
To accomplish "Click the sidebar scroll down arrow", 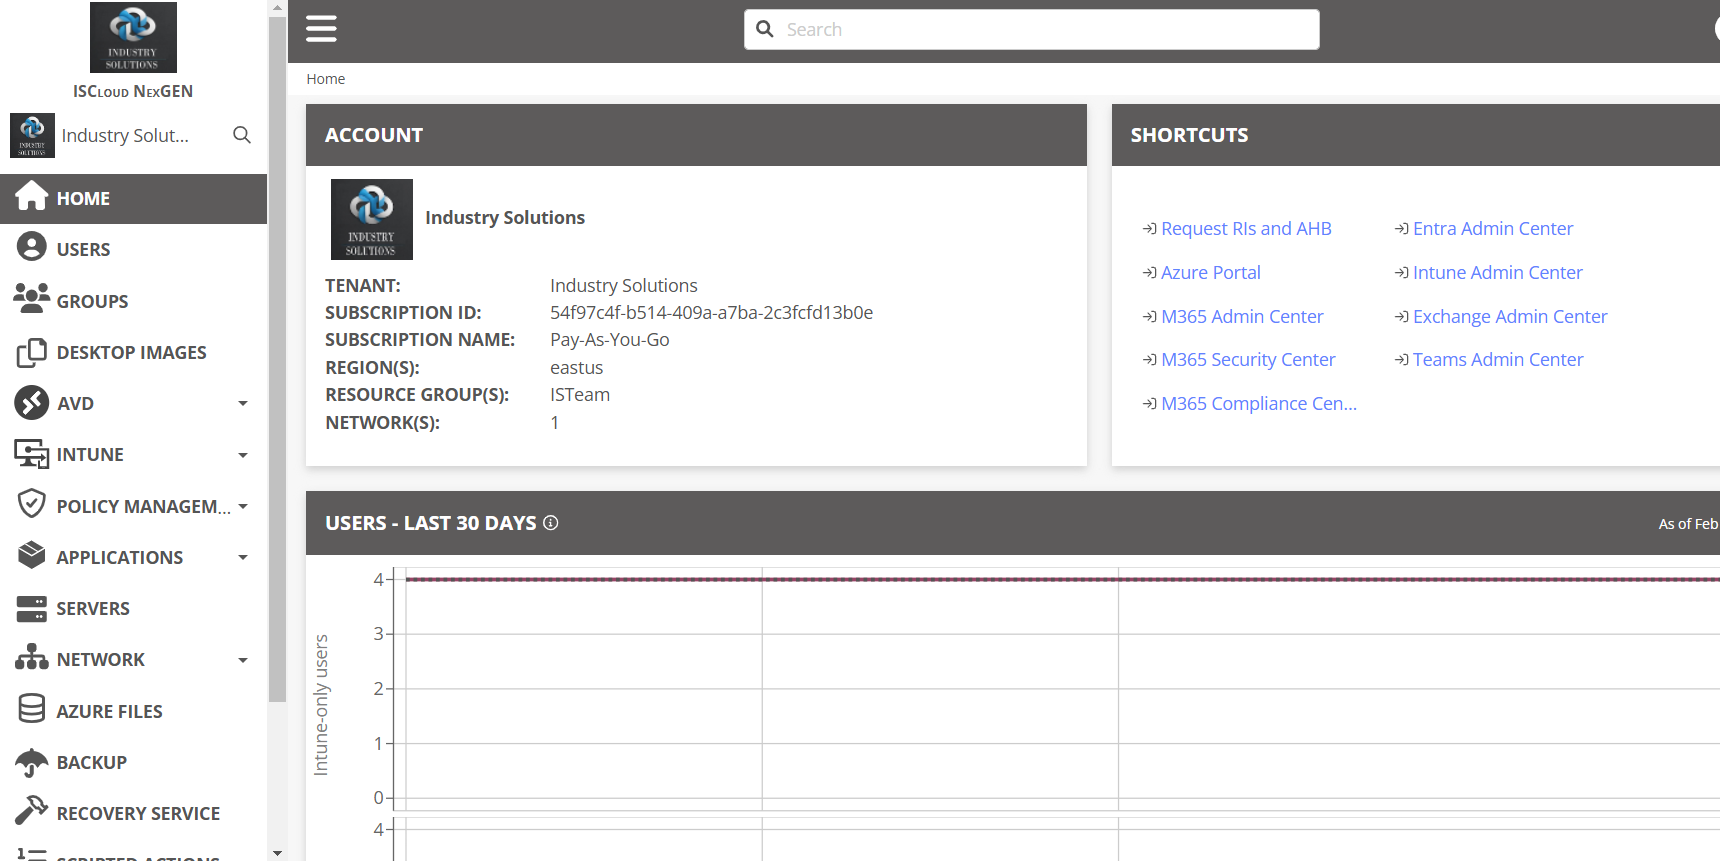I will [277, 853].
